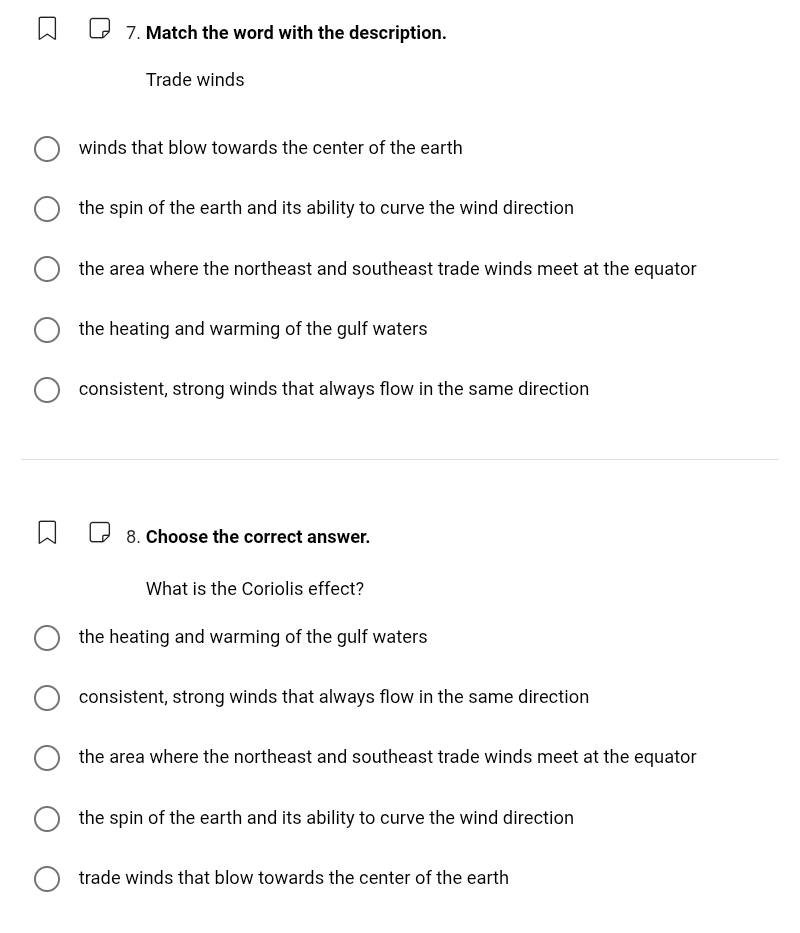
Task: Choose 'trade winds that blow towards the center' option
Action: click(x=47, y=879)
